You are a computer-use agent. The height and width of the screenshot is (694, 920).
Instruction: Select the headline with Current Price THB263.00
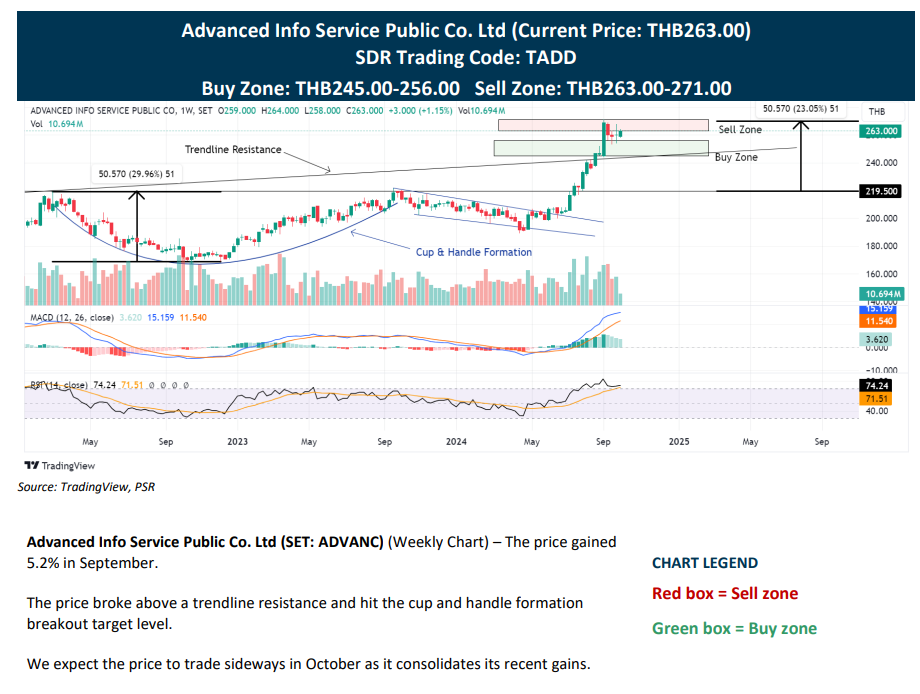(x=466, y=31)
